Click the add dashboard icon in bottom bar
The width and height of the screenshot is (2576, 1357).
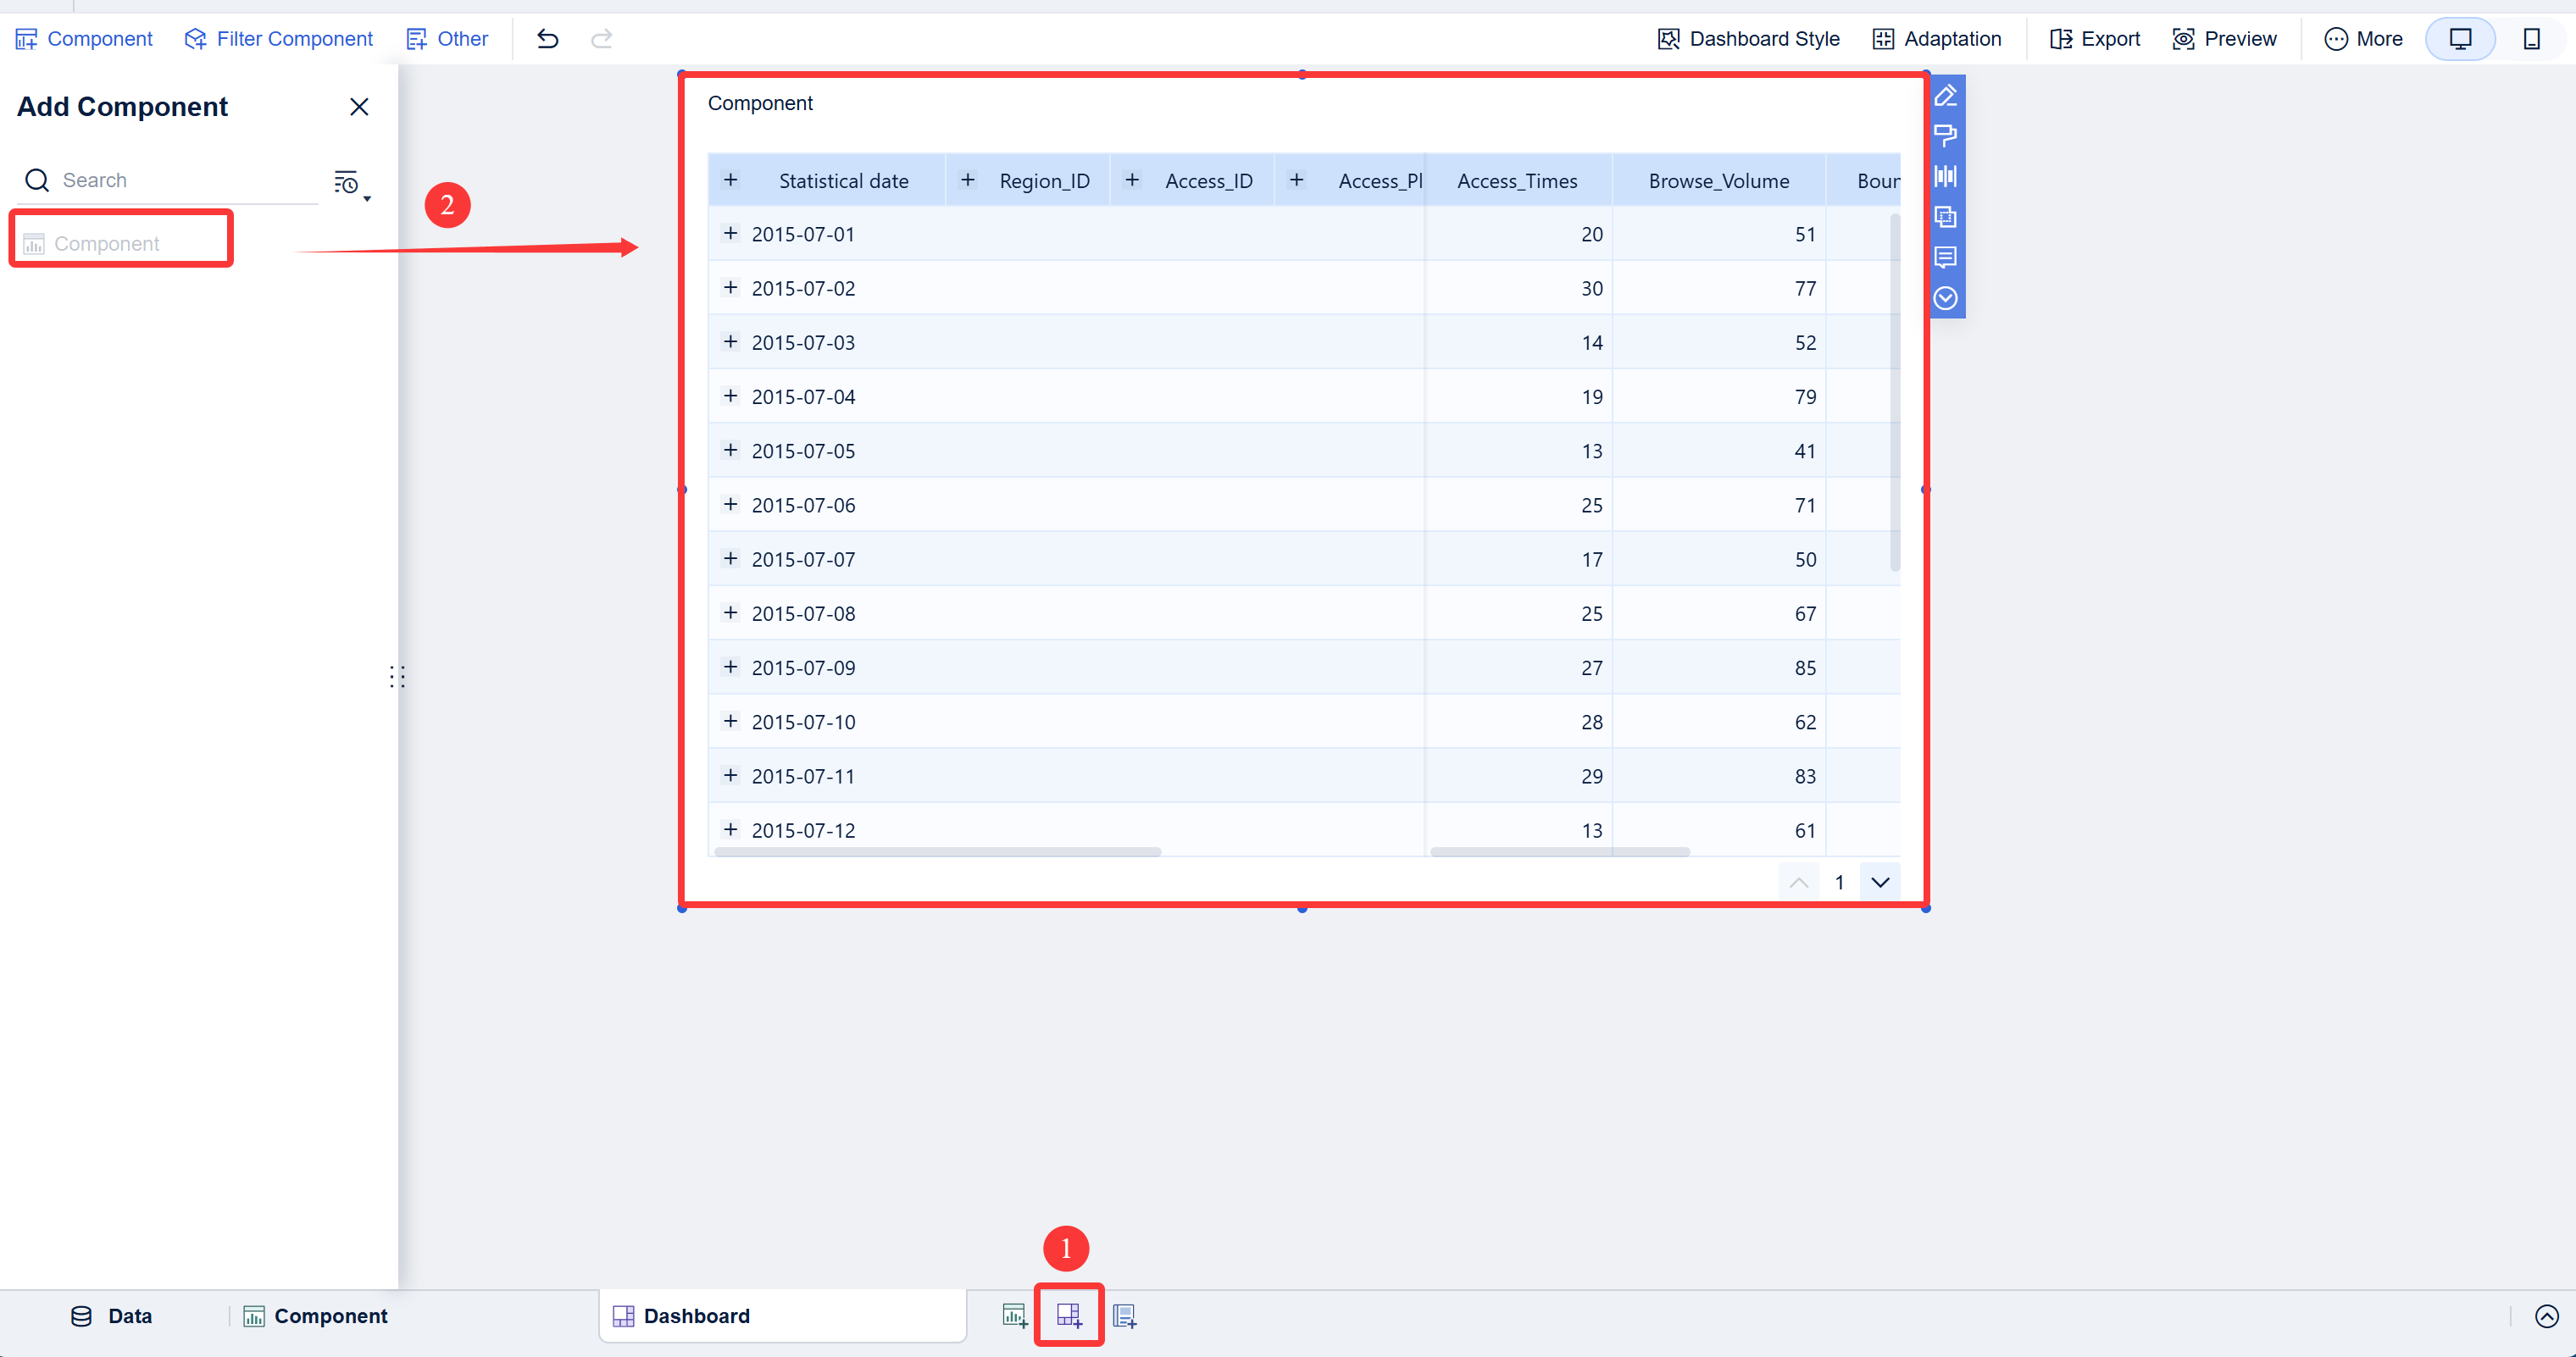click(x=1069, y=1316)
